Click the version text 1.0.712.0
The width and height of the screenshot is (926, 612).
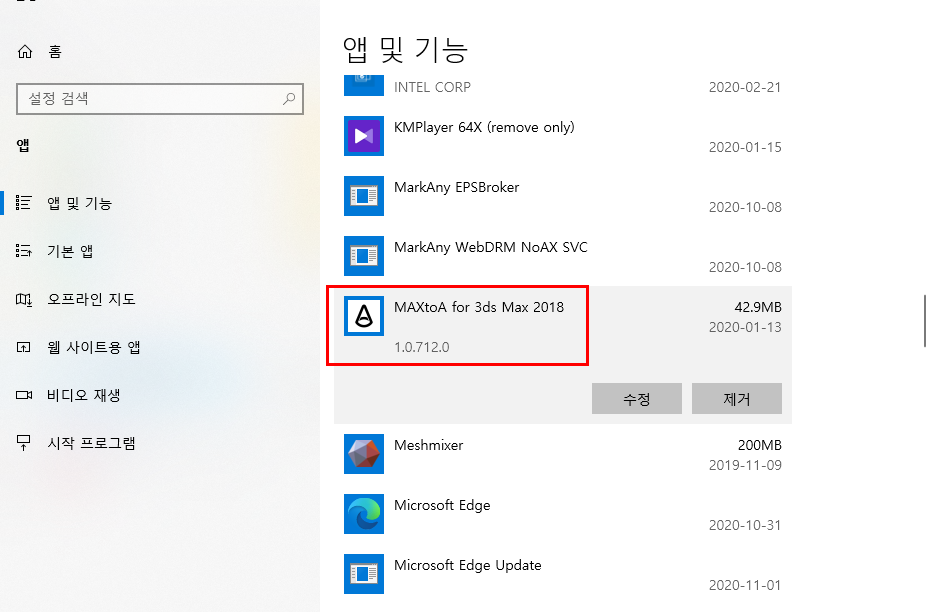coord(422,347)
